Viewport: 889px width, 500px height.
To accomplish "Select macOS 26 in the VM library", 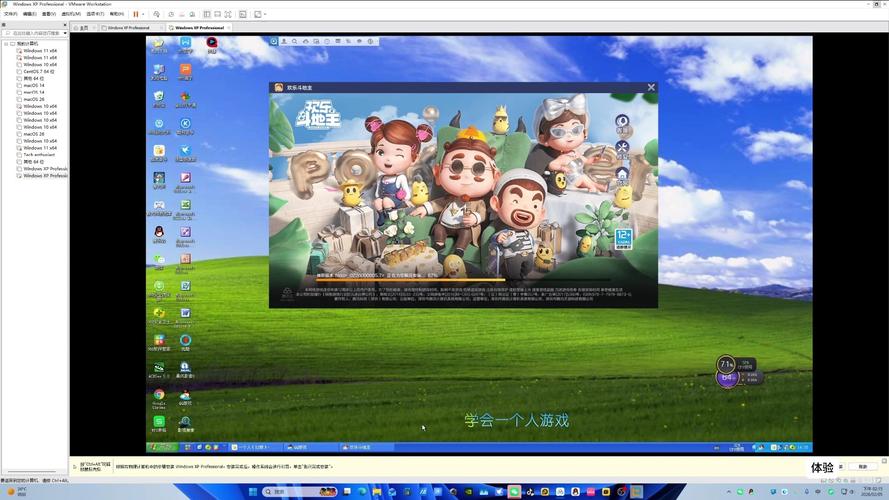I will pos(33,100).
